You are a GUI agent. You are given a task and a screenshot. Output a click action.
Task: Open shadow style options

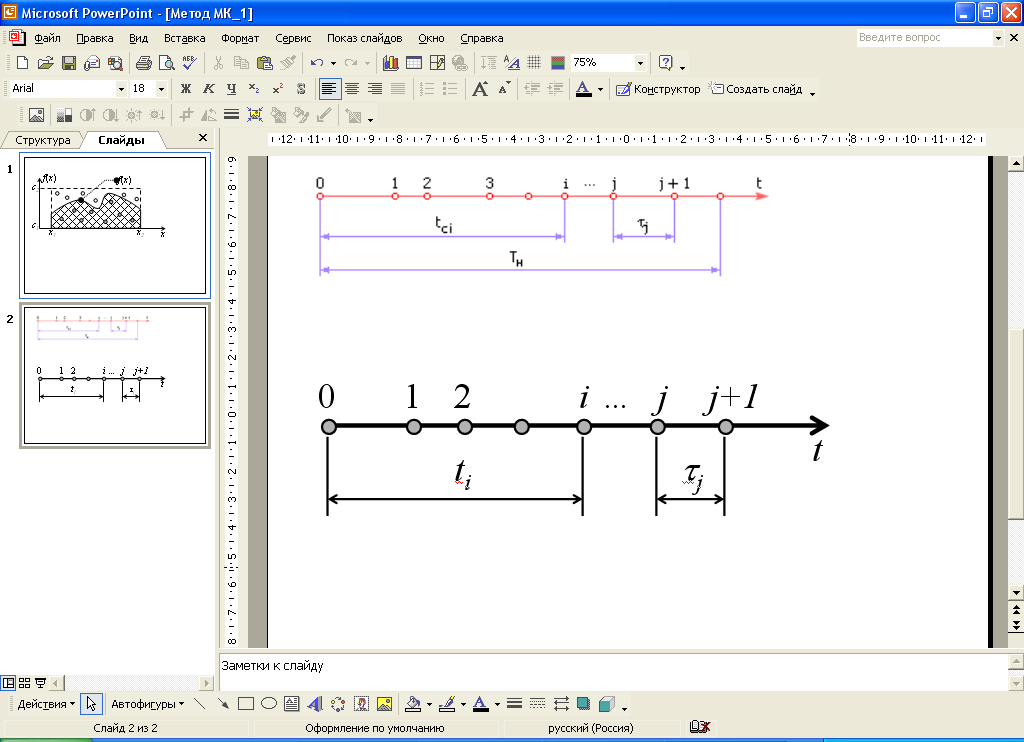pyautogui.click(x=583, y=704)
